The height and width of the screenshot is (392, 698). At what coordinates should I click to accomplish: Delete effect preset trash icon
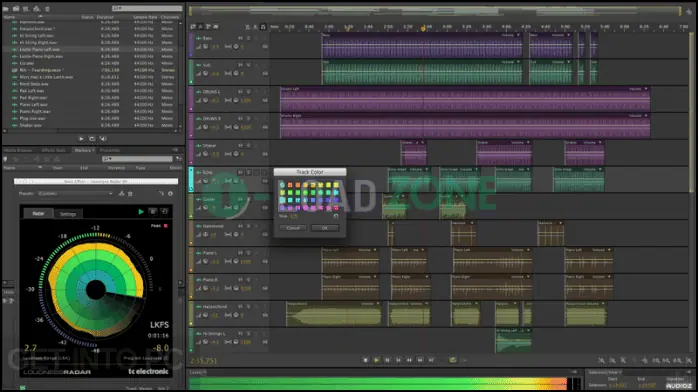click(130, 194)
